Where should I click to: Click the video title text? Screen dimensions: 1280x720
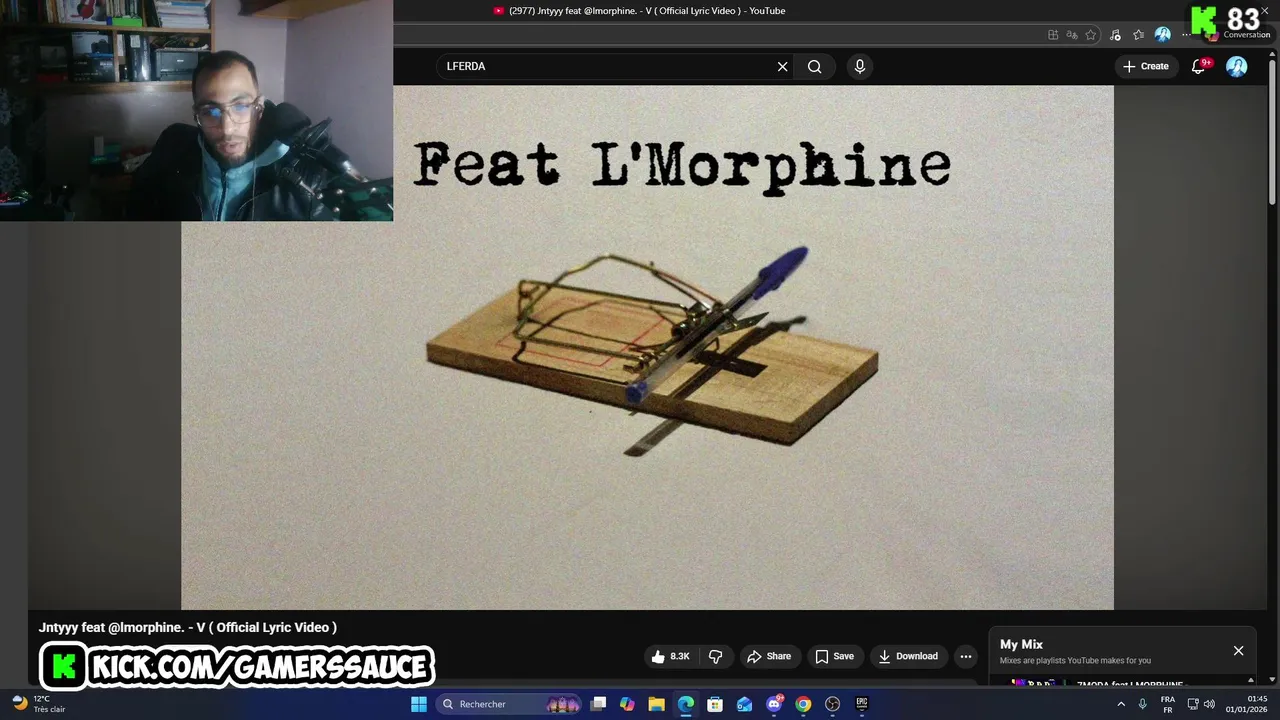tap(188, 627)
